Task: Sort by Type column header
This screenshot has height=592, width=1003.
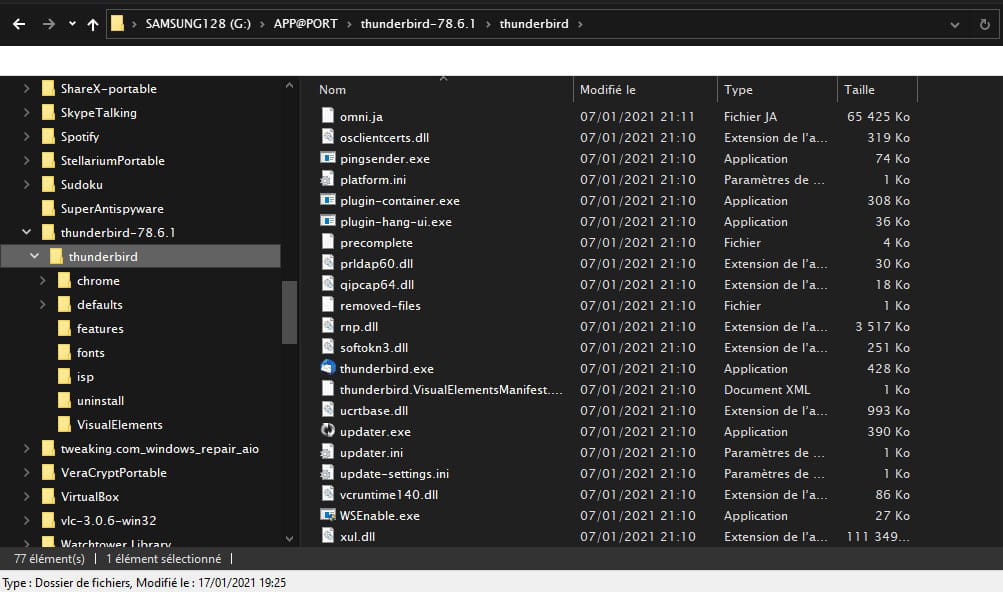Action: [x=738, y=90]
